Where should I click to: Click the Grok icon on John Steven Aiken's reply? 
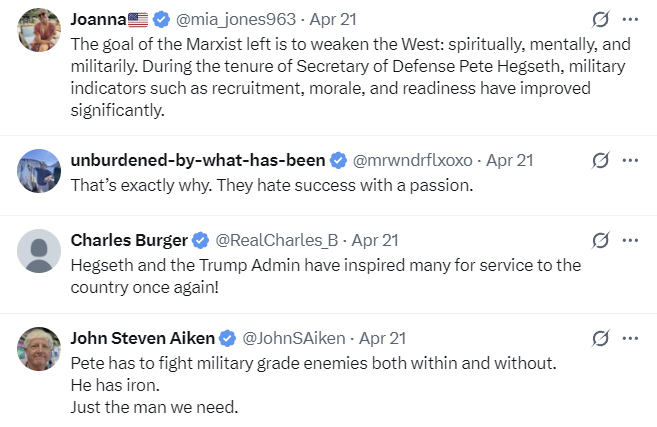[x=601, y=338]
